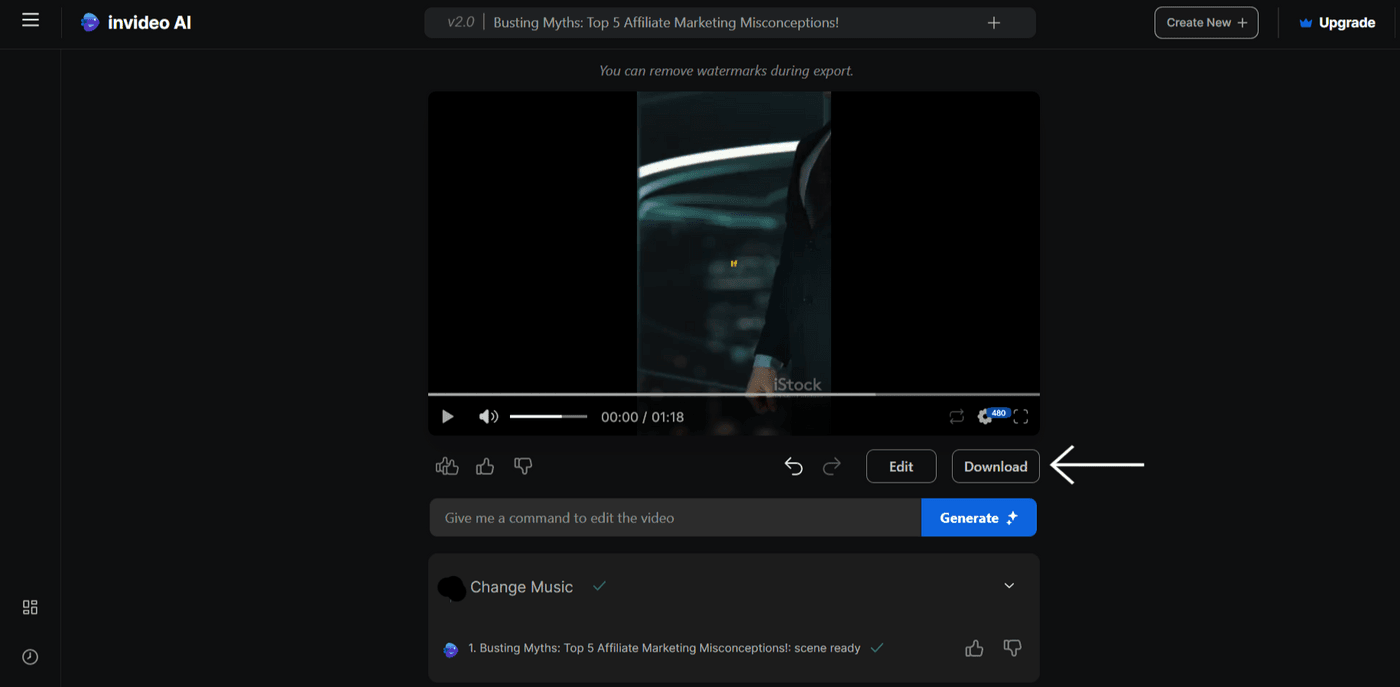Open the 480 quality settings gear

click(x=986, y=417)
